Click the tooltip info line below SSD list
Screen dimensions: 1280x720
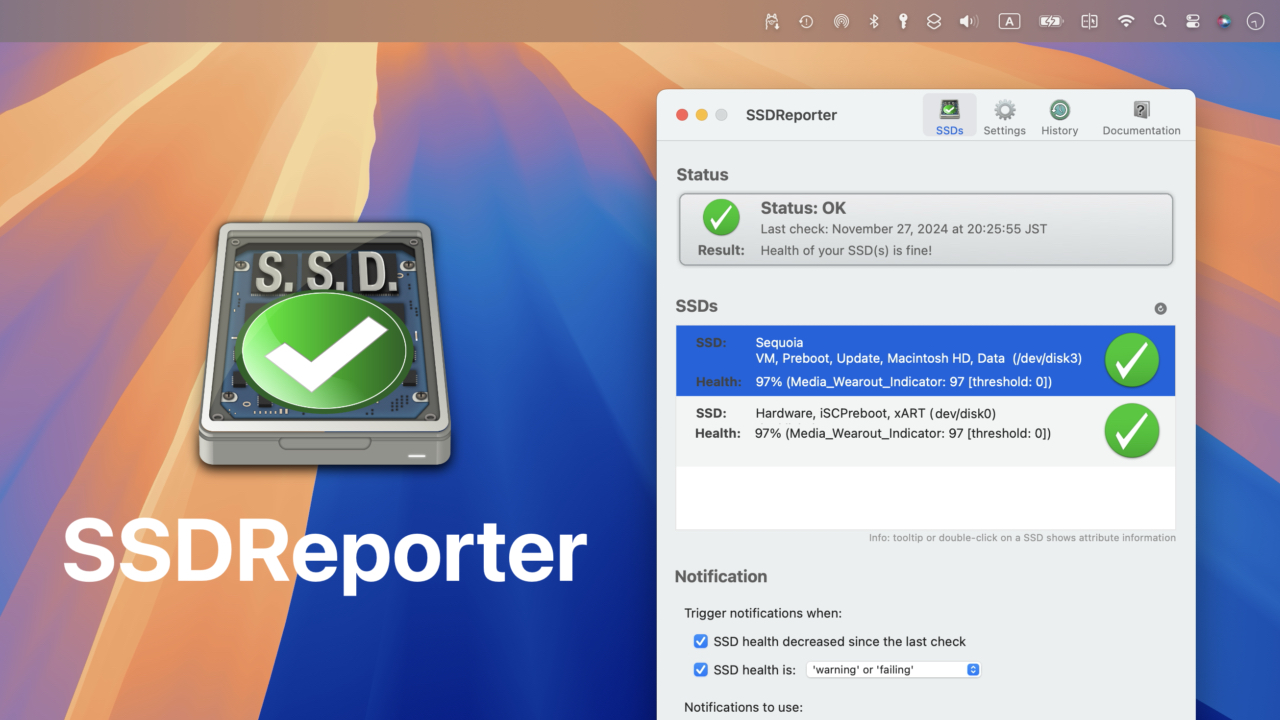pos(1022,538)
